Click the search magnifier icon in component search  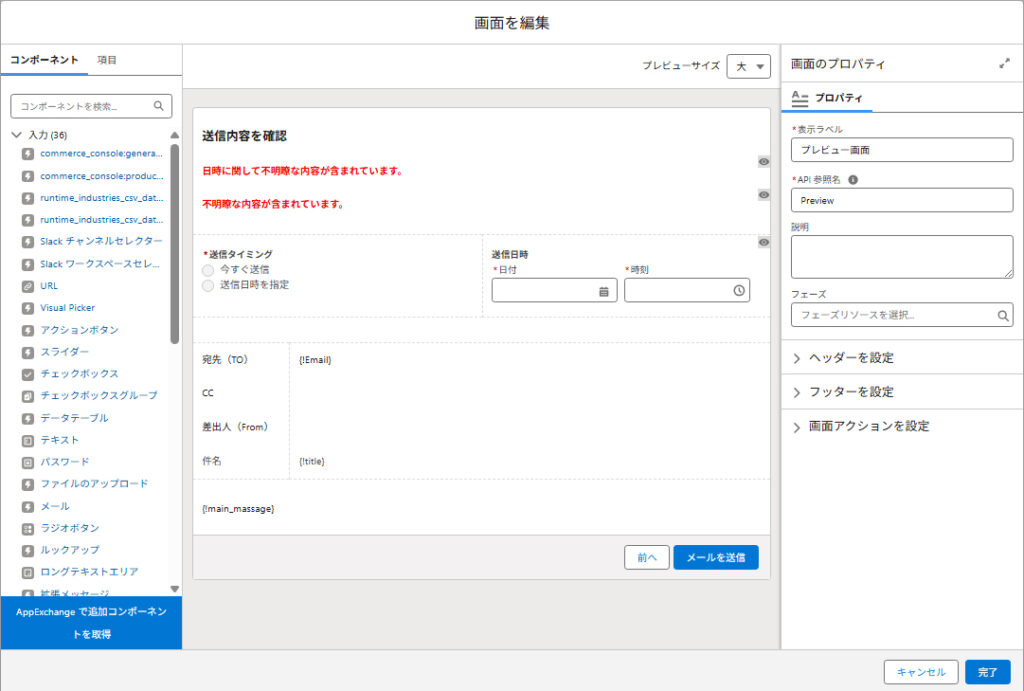click(x=158, y=106)
